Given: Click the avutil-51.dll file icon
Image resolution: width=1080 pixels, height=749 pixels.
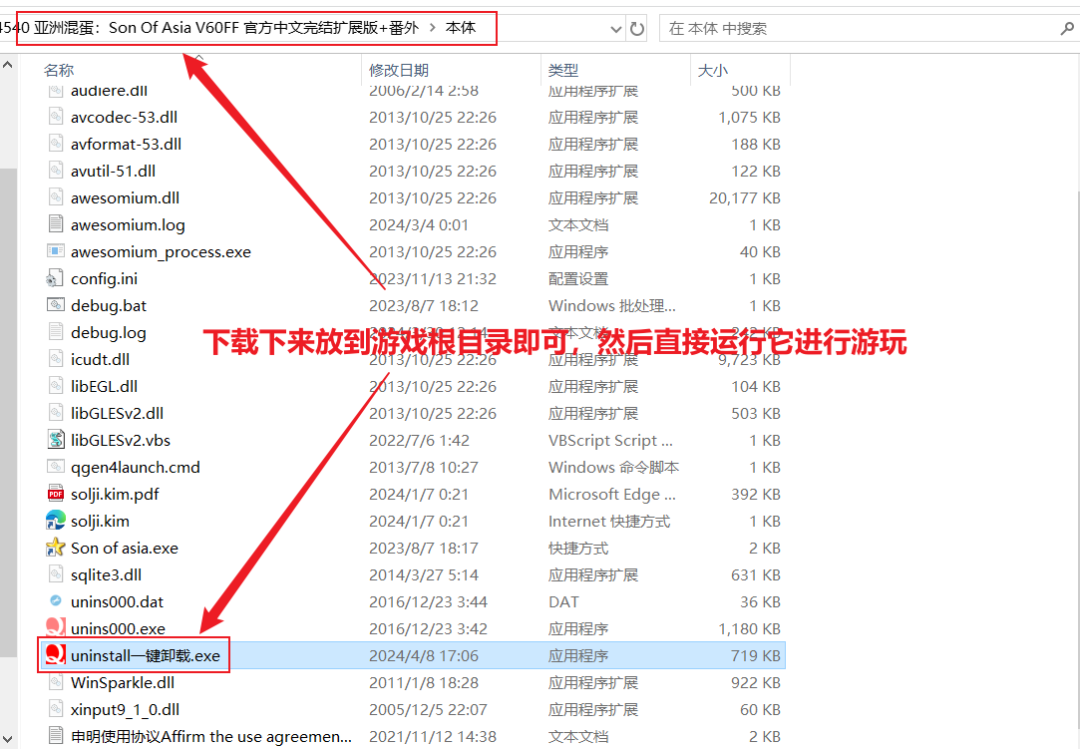Looking at the screenshot, I should pyautogui.click(x=56, y=171).
